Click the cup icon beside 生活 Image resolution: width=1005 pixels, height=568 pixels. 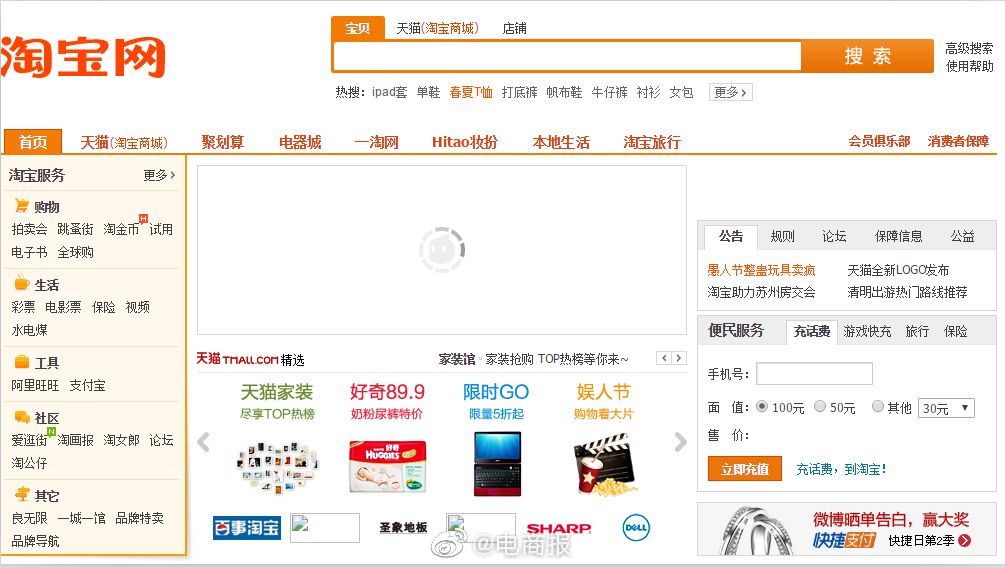coord(22,283)
